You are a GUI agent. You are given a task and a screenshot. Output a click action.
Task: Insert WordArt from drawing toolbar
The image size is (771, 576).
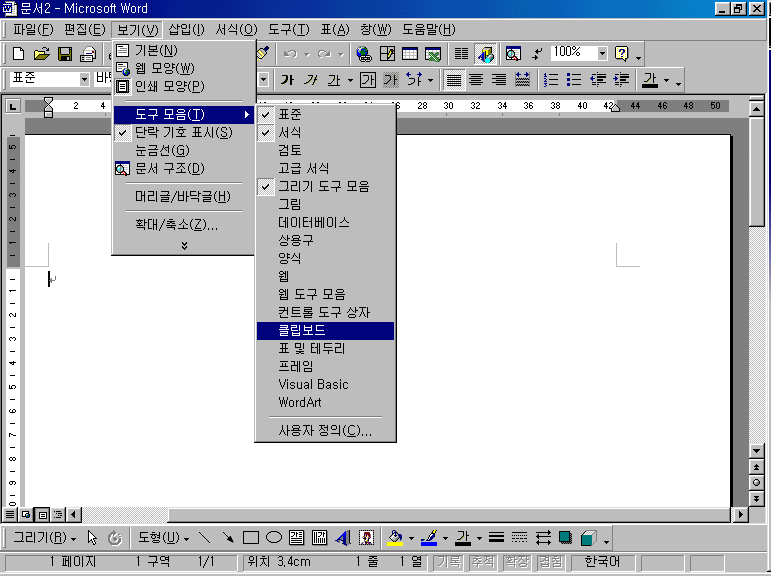(x=343, y=538)
